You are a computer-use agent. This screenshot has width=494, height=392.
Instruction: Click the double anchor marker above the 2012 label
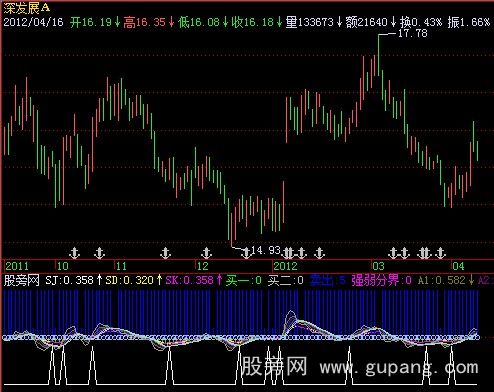coord(288,253)
